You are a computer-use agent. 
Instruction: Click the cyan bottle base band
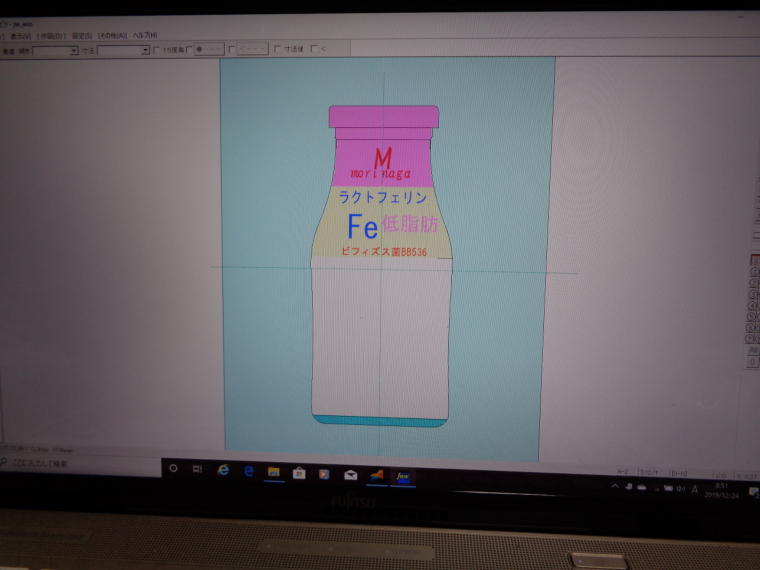(380, 421)
